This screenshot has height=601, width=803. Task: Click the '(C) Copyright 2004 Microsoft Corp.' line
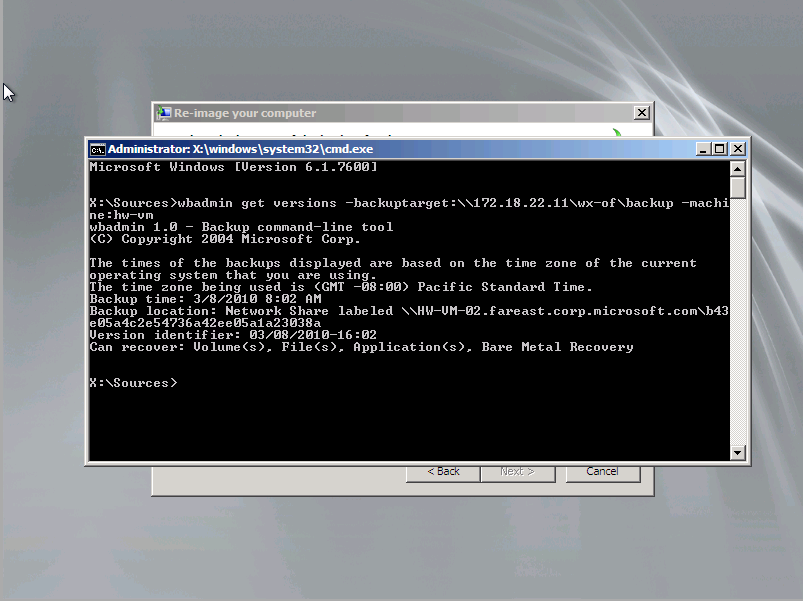(x=225, y=239)
